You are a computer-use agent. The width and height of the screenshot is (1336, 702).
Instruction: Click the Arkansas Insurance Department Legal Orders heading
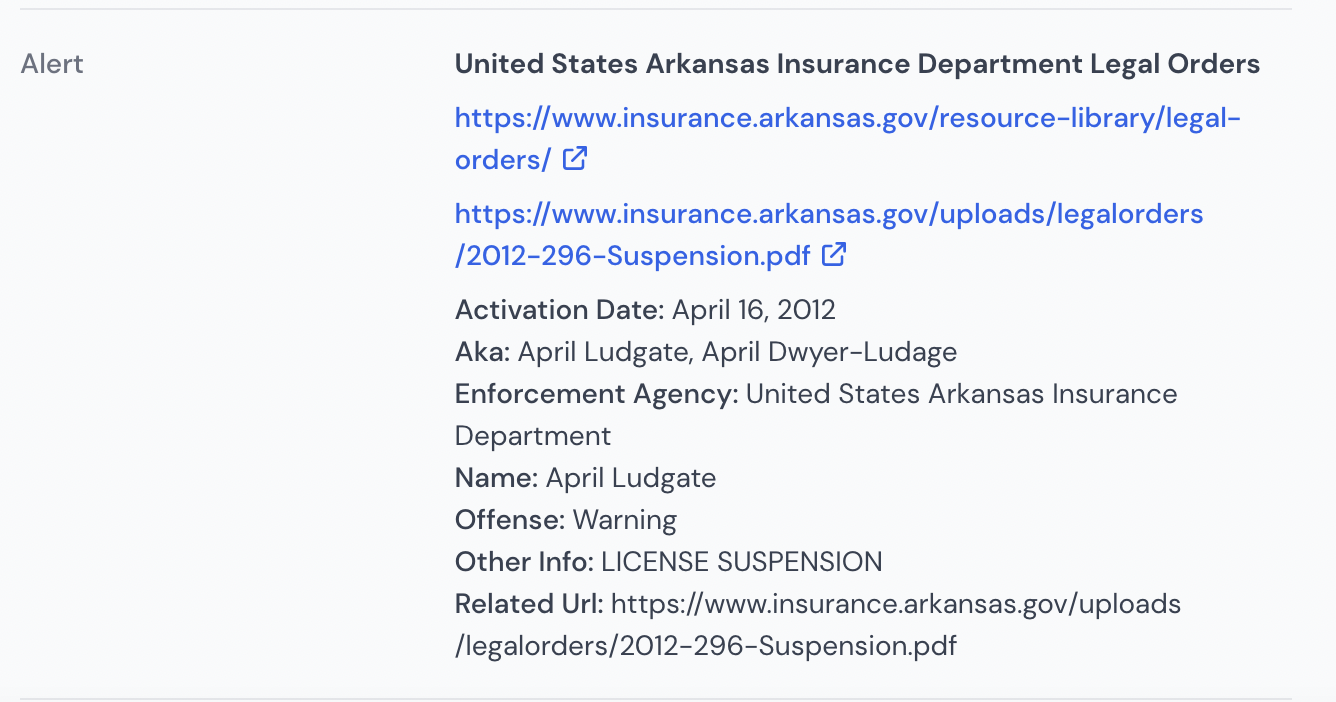click(x=857, y=64)
